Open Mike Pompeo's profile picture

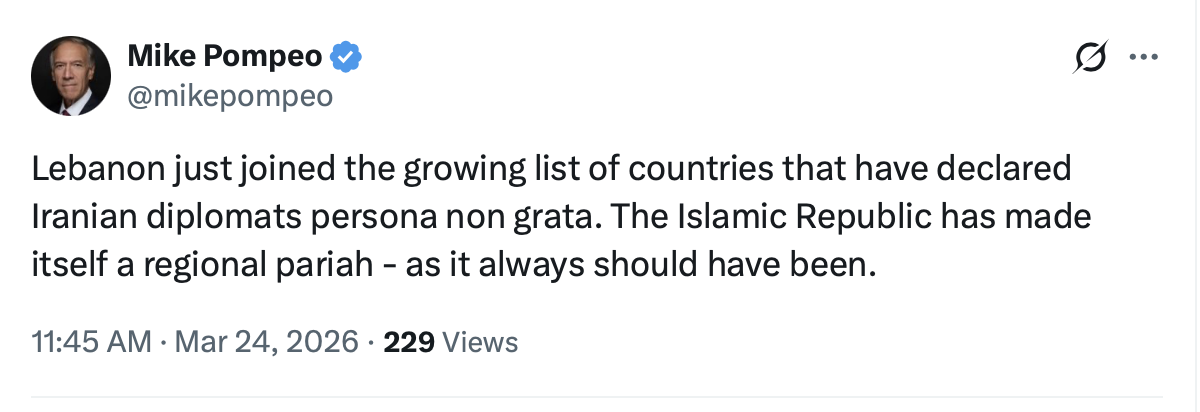click(x=70, y=78)
